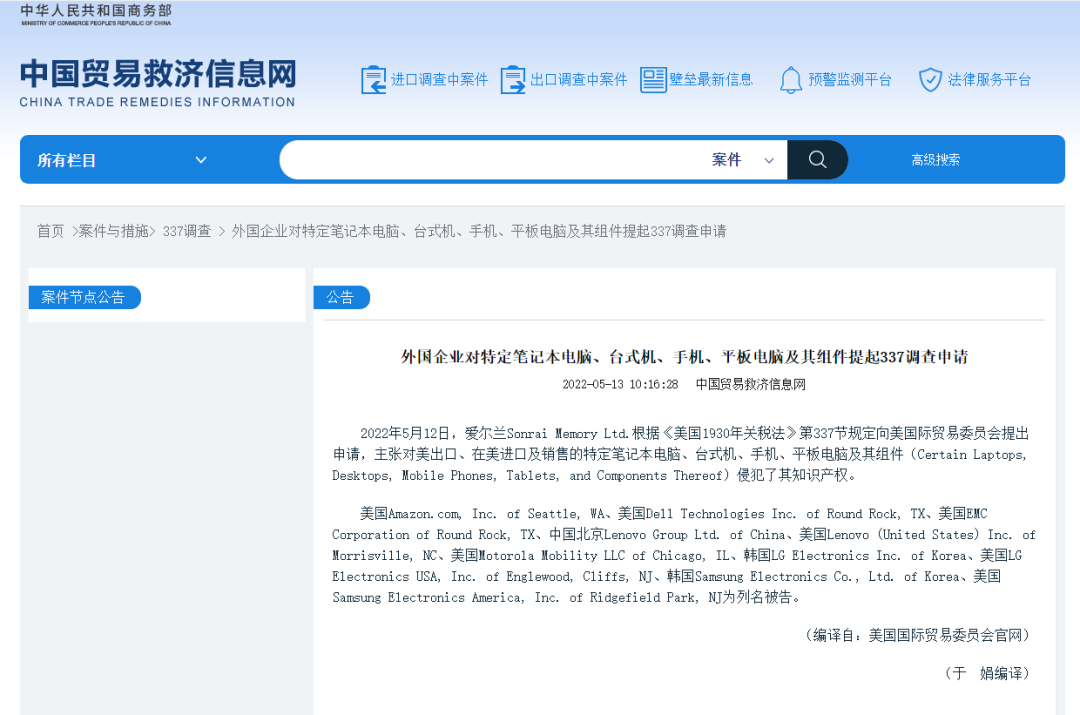1080x715 pixels.
Task: Open 出口调查中案件 link
Action: click(x=579, y=80)
